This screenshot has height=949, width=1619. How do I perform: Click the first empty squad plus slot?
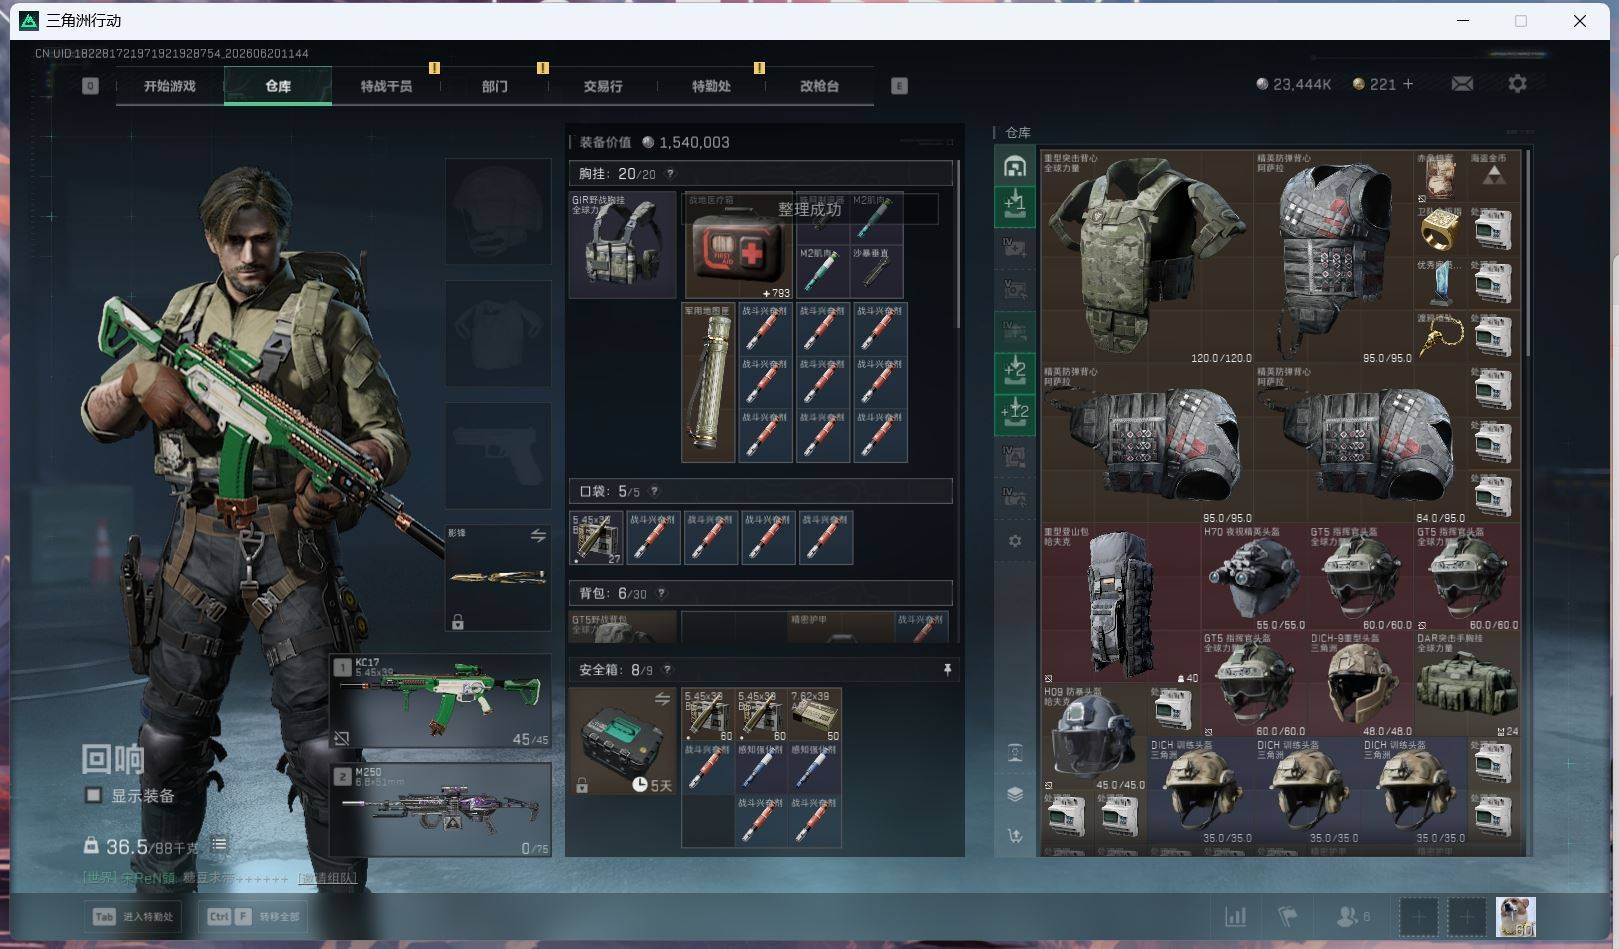tap(1418, 916)
